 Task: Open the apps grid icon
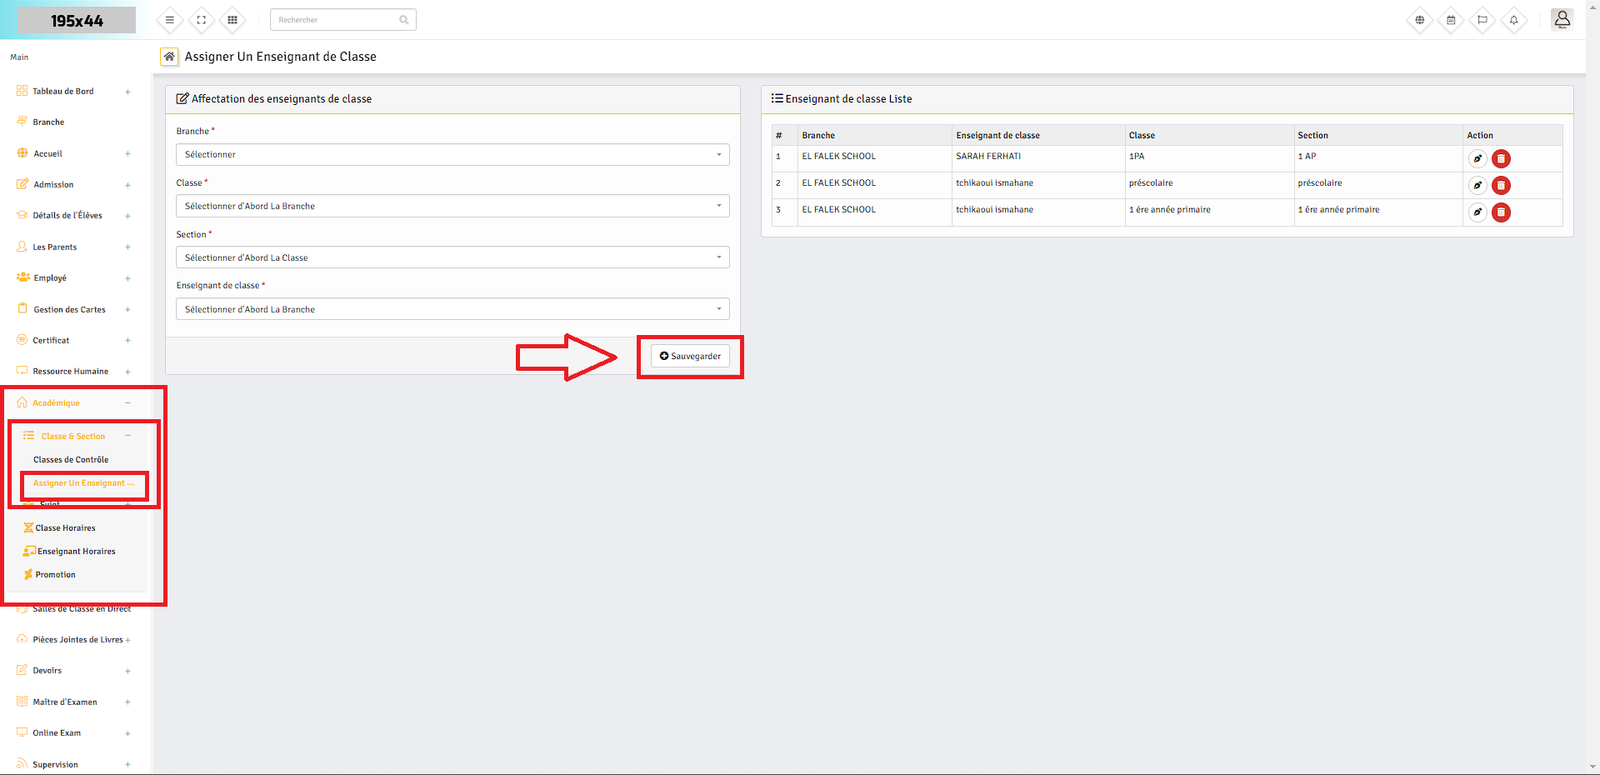pyautogui.click(x=232, y=20)
